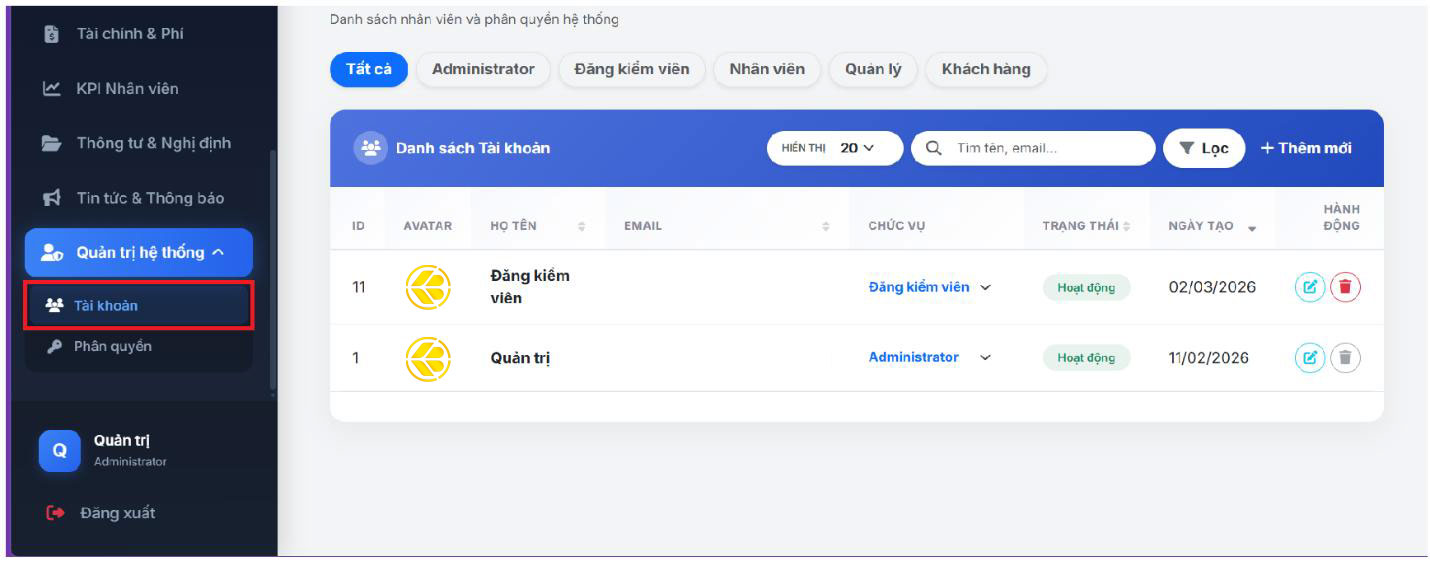
Task: Sort table by Trạng thái column
Action: point(1086,226)
